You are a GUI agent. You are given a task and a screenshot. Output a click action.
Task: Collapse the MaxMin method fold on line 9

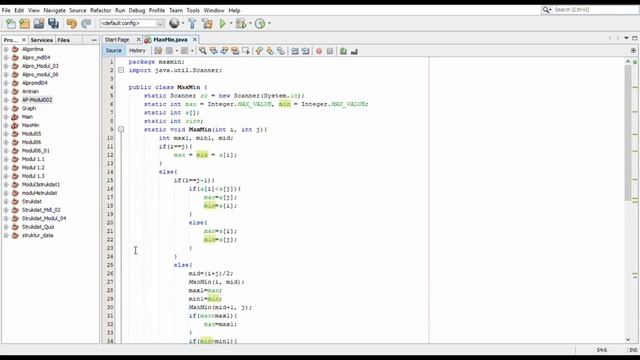pos(121,129)
